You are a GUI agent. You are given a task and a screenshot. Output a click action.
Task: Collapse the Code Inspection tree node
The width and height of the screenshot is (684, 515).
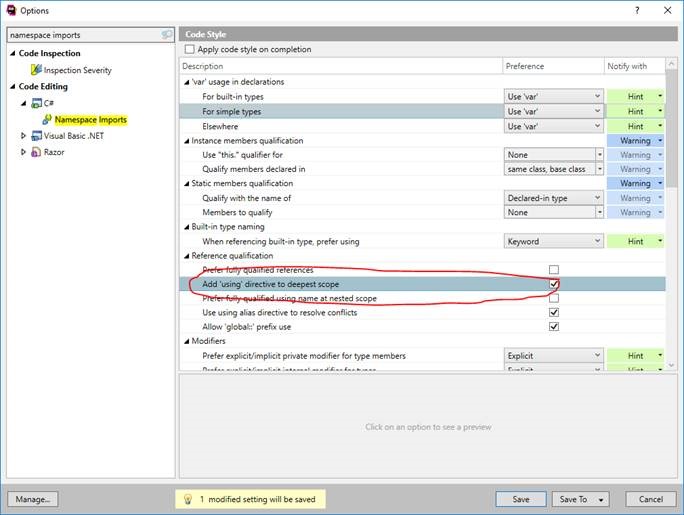click(x=13, y=53)
